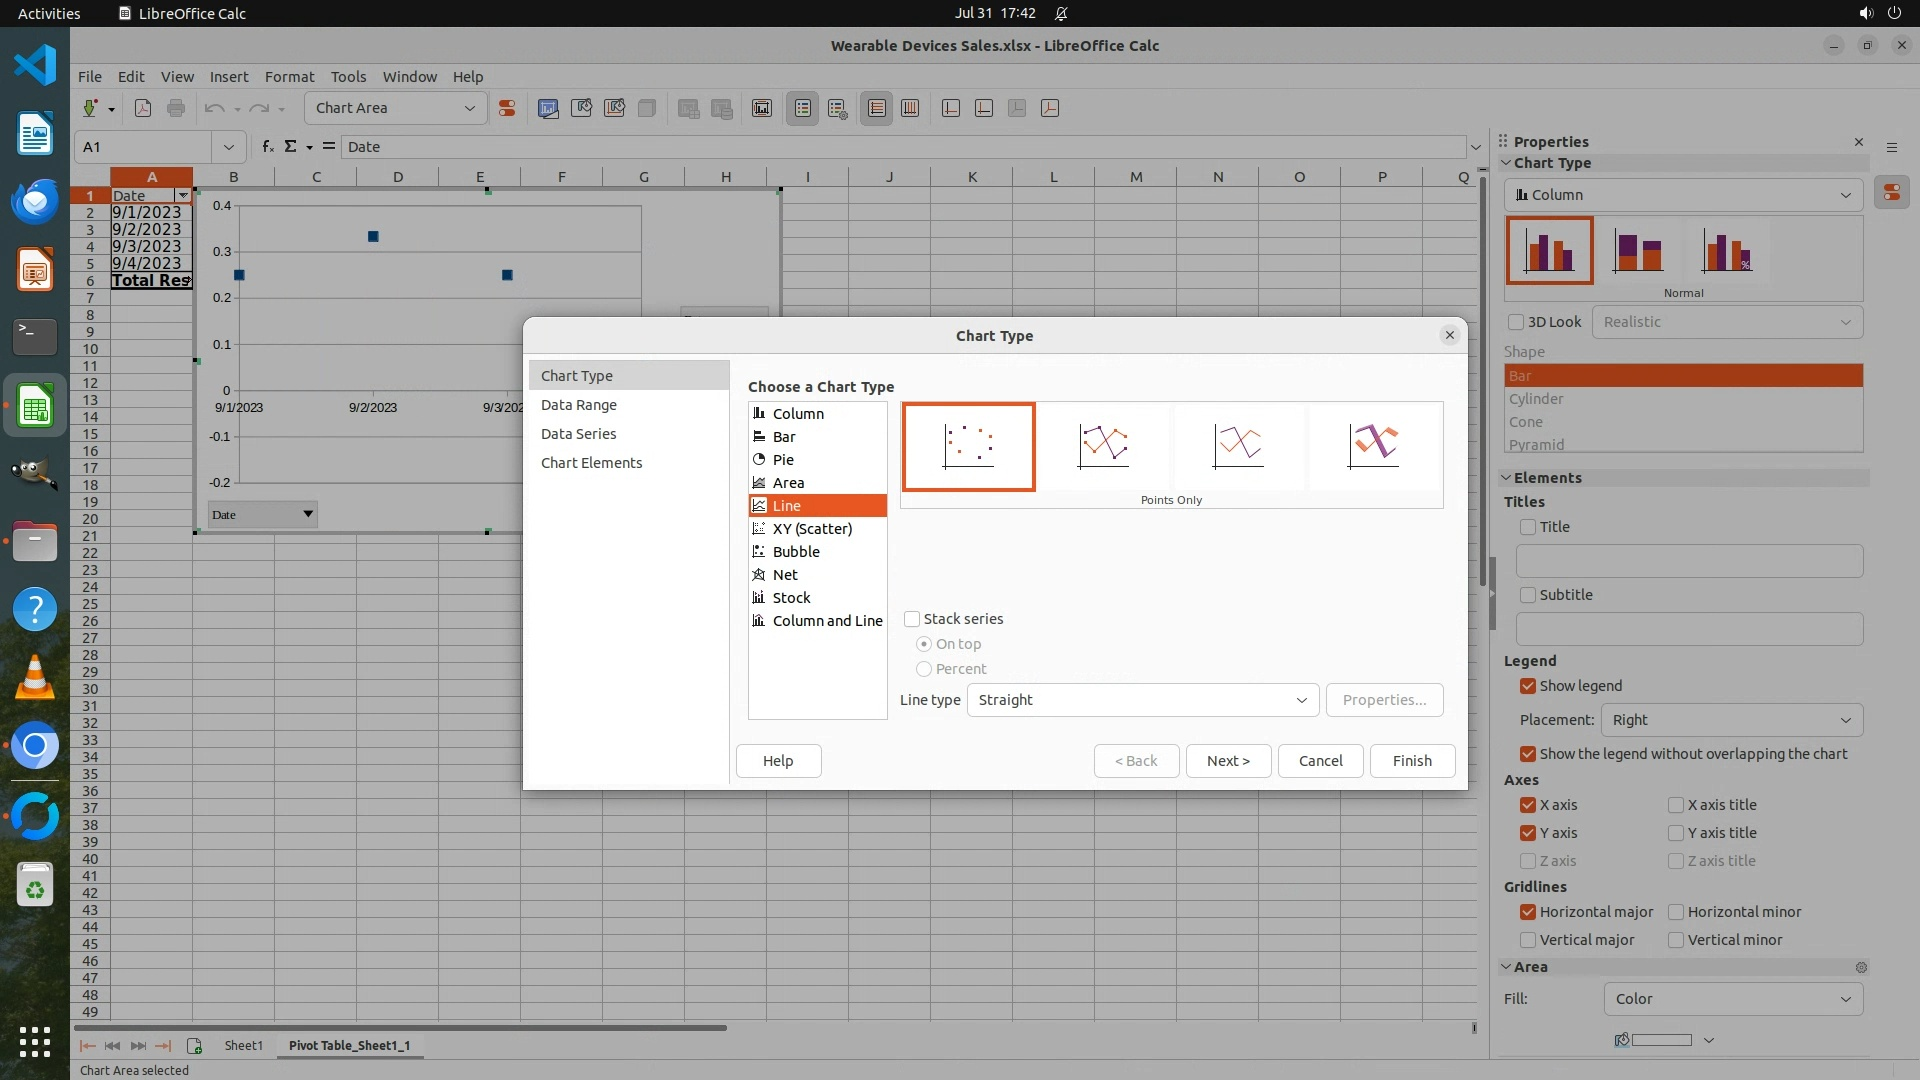Choose the XY (Scatter) chart type

[x=812, y=529]
